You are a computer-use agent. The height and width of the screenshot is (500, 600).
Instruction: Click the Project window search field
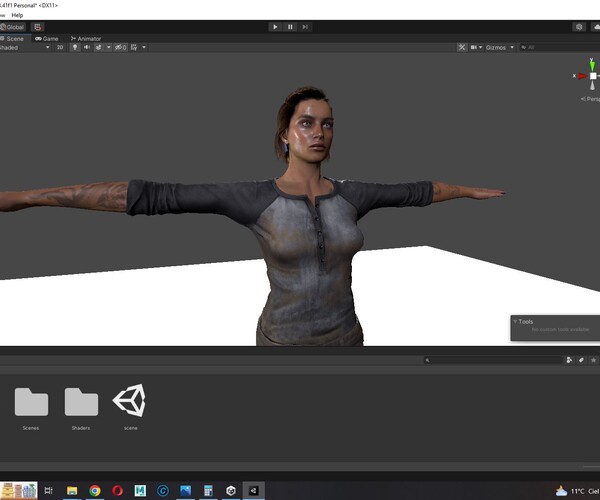(x=493, y=360)
